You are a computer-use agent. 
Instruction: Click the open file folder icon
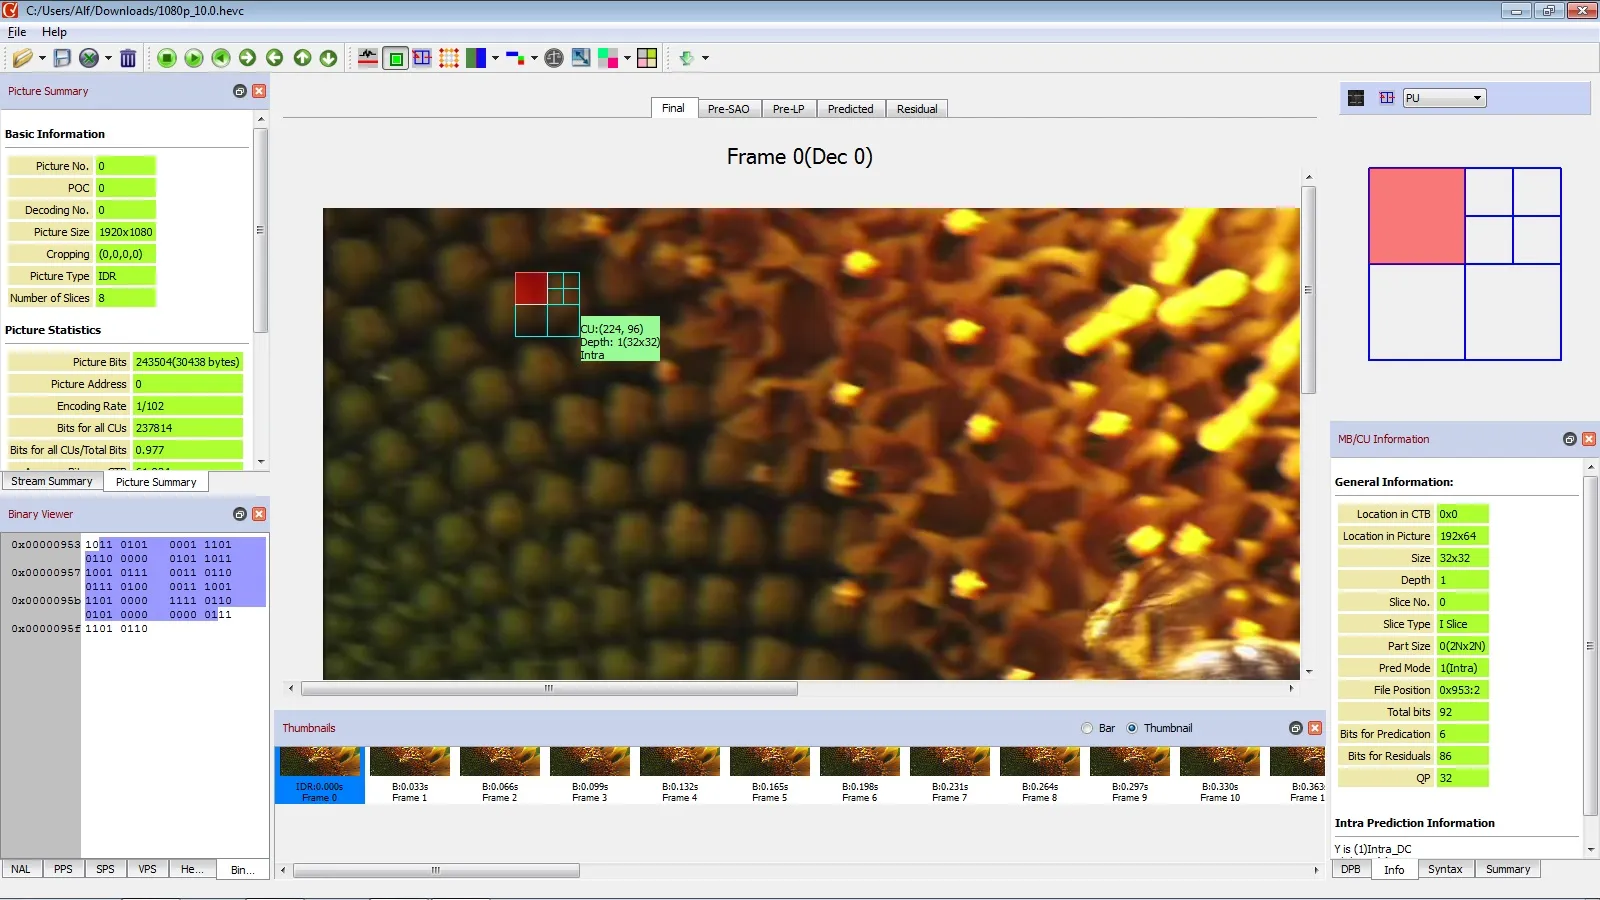(22, 58)
